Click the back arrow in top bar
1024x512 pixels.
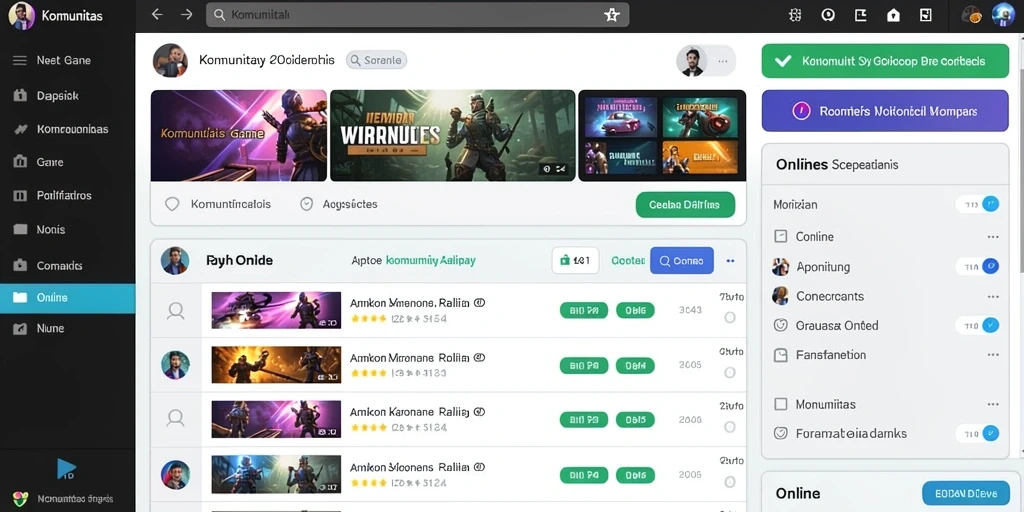click(157, 14)
